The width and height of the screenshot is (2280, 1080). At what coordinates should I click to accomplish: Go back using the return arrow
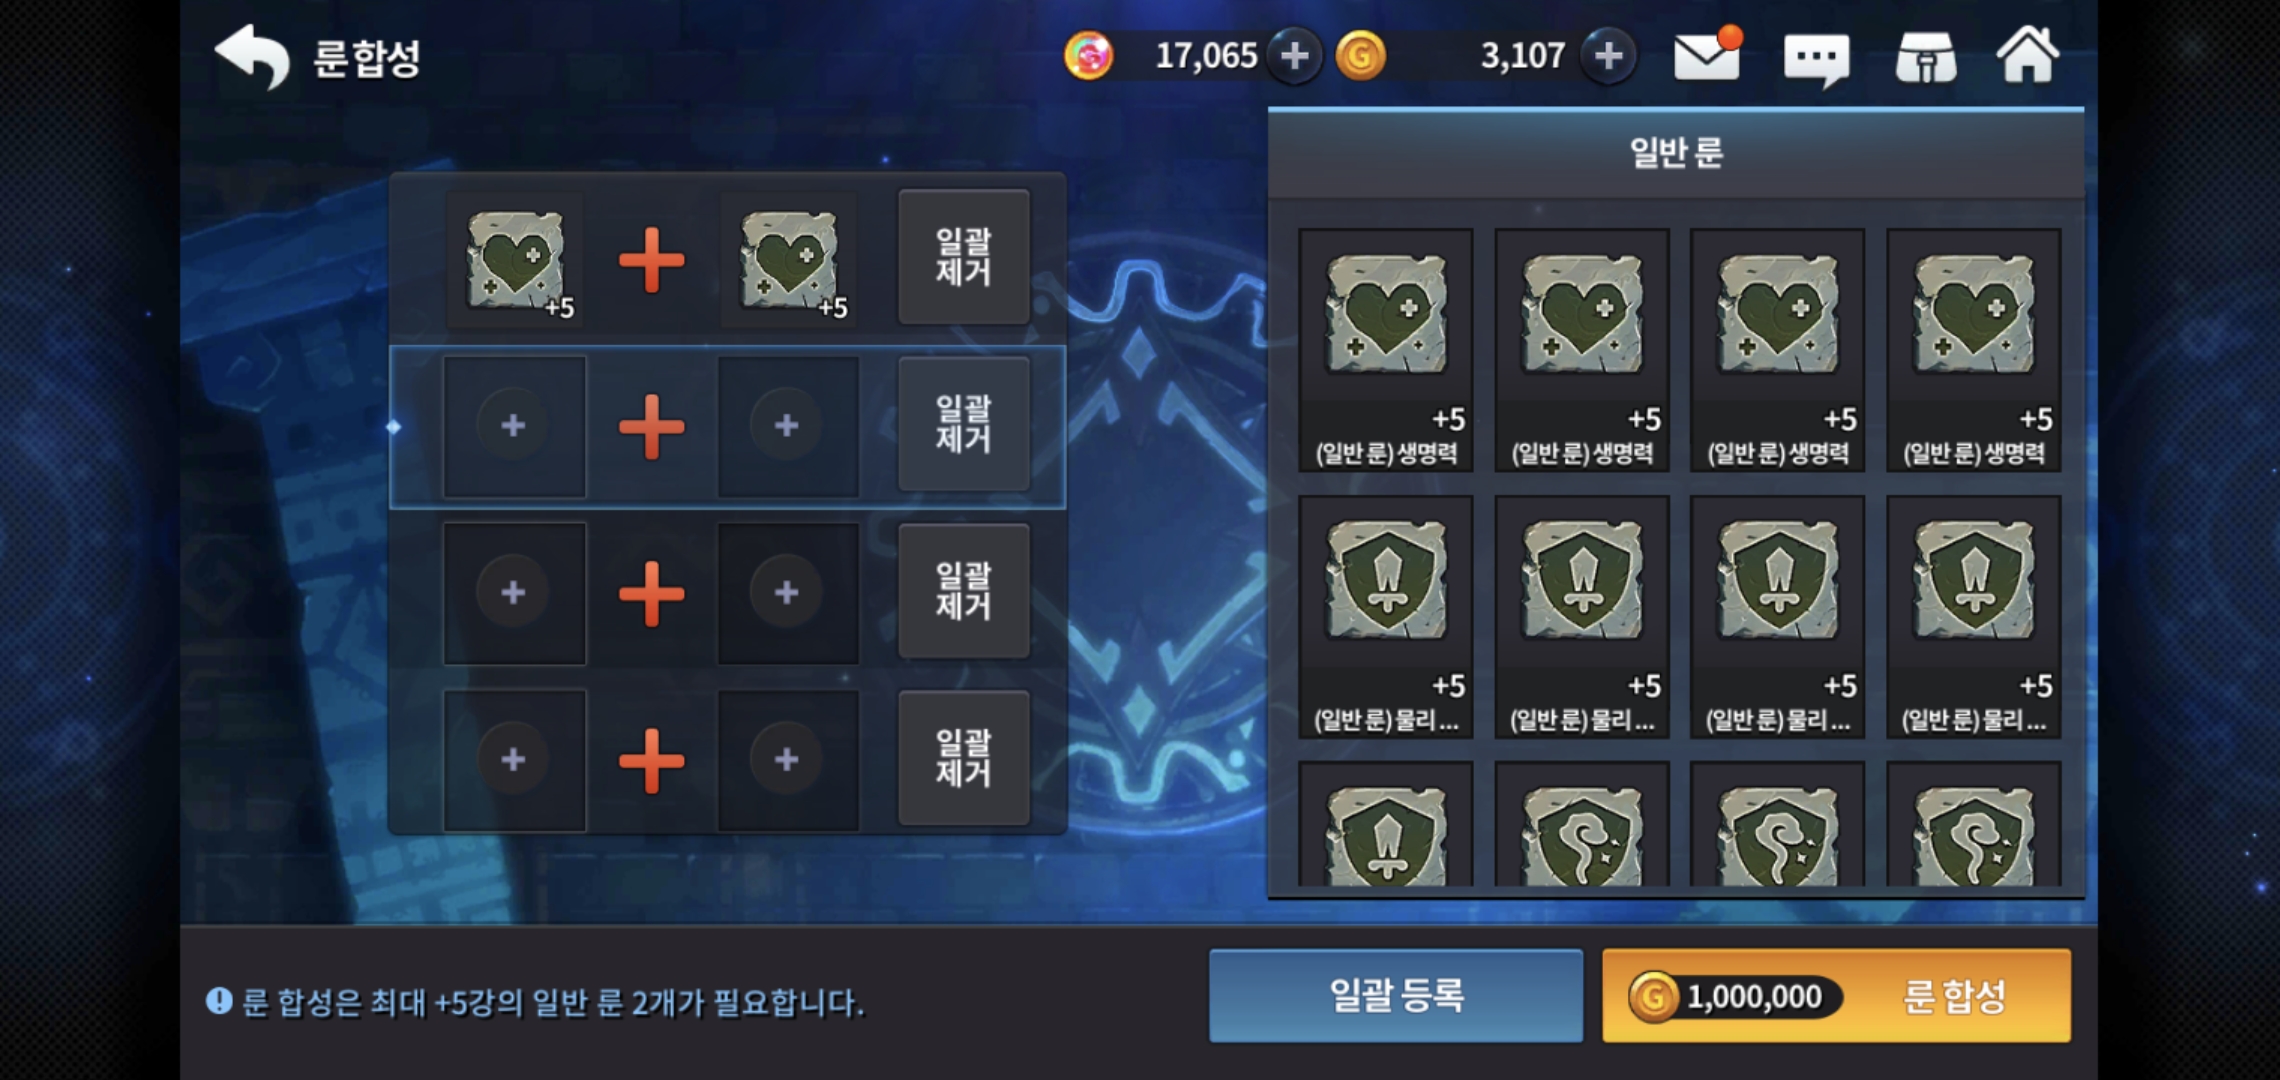252,57
